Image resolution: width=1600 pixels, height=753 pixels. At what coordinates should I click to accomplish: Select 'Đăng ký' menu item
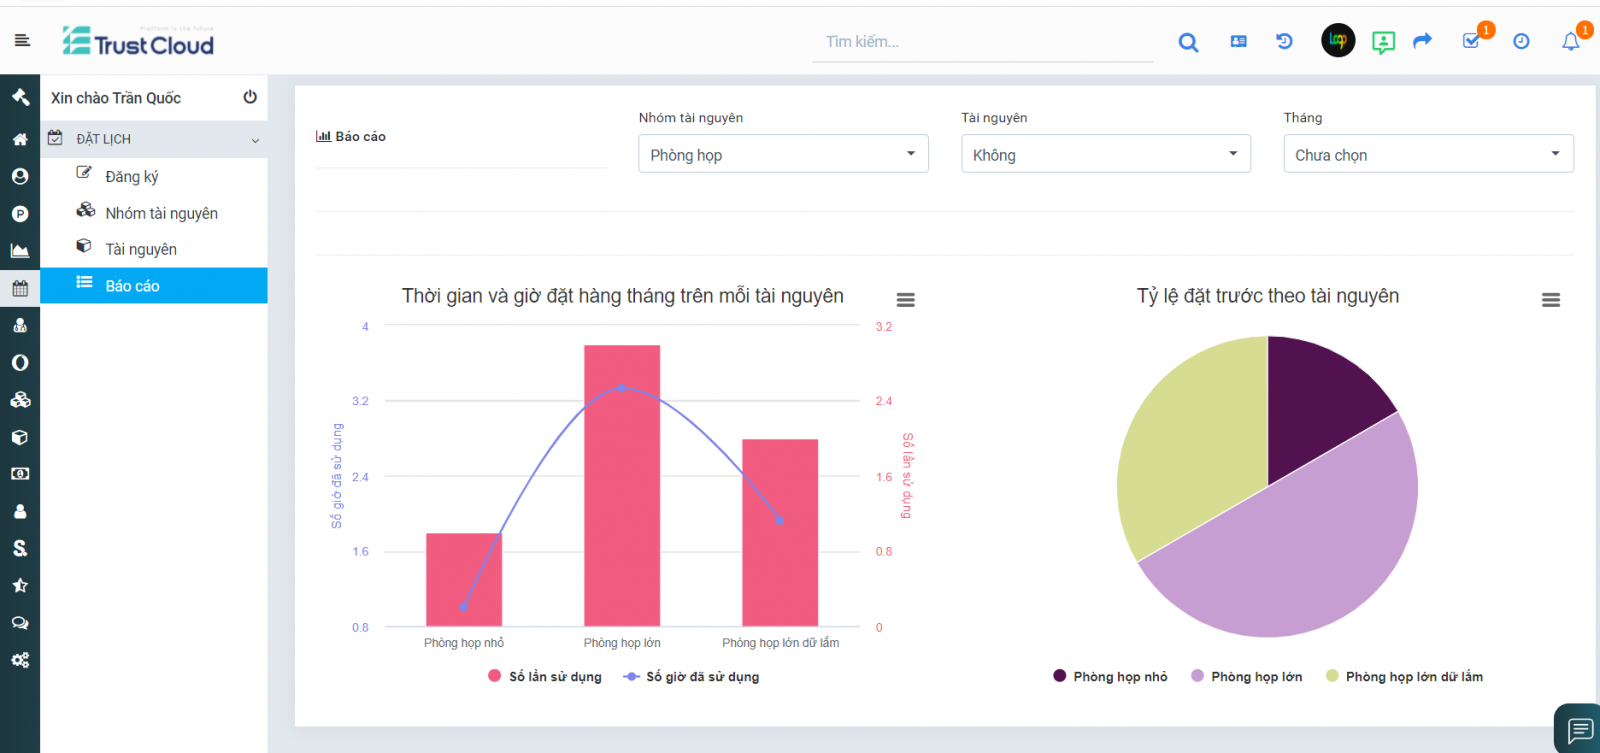[131, 176]
